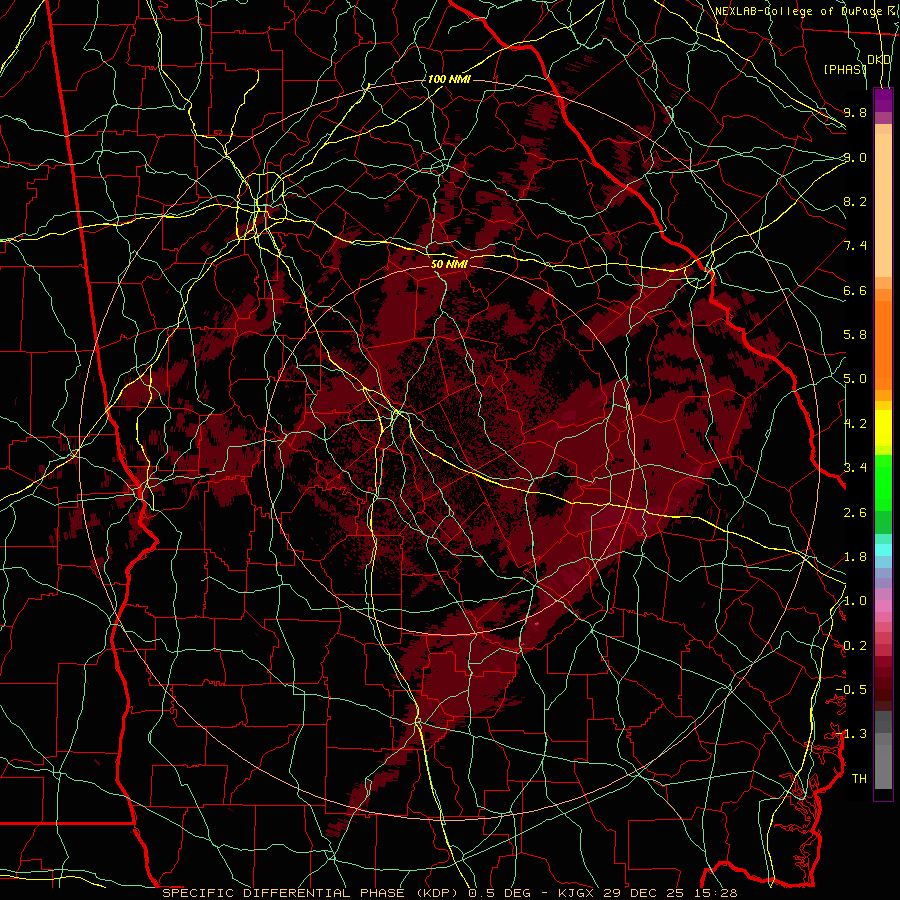900x900 pixels.
Task: Click the 4.2 value on the color scale
Action: pyautogui.click(x=855, y=424)
